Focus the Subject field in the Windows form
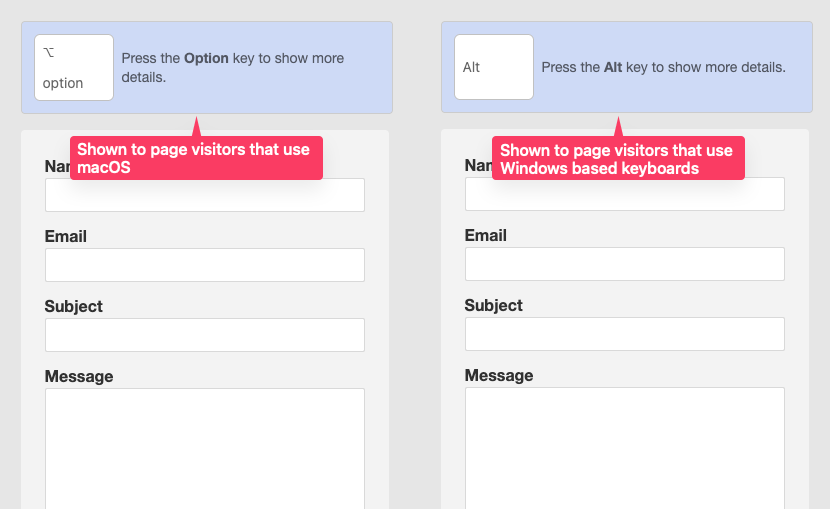Image resolution: width=830 pixels, height=509 pixels. pyautogui.click(x=625, y=334)
